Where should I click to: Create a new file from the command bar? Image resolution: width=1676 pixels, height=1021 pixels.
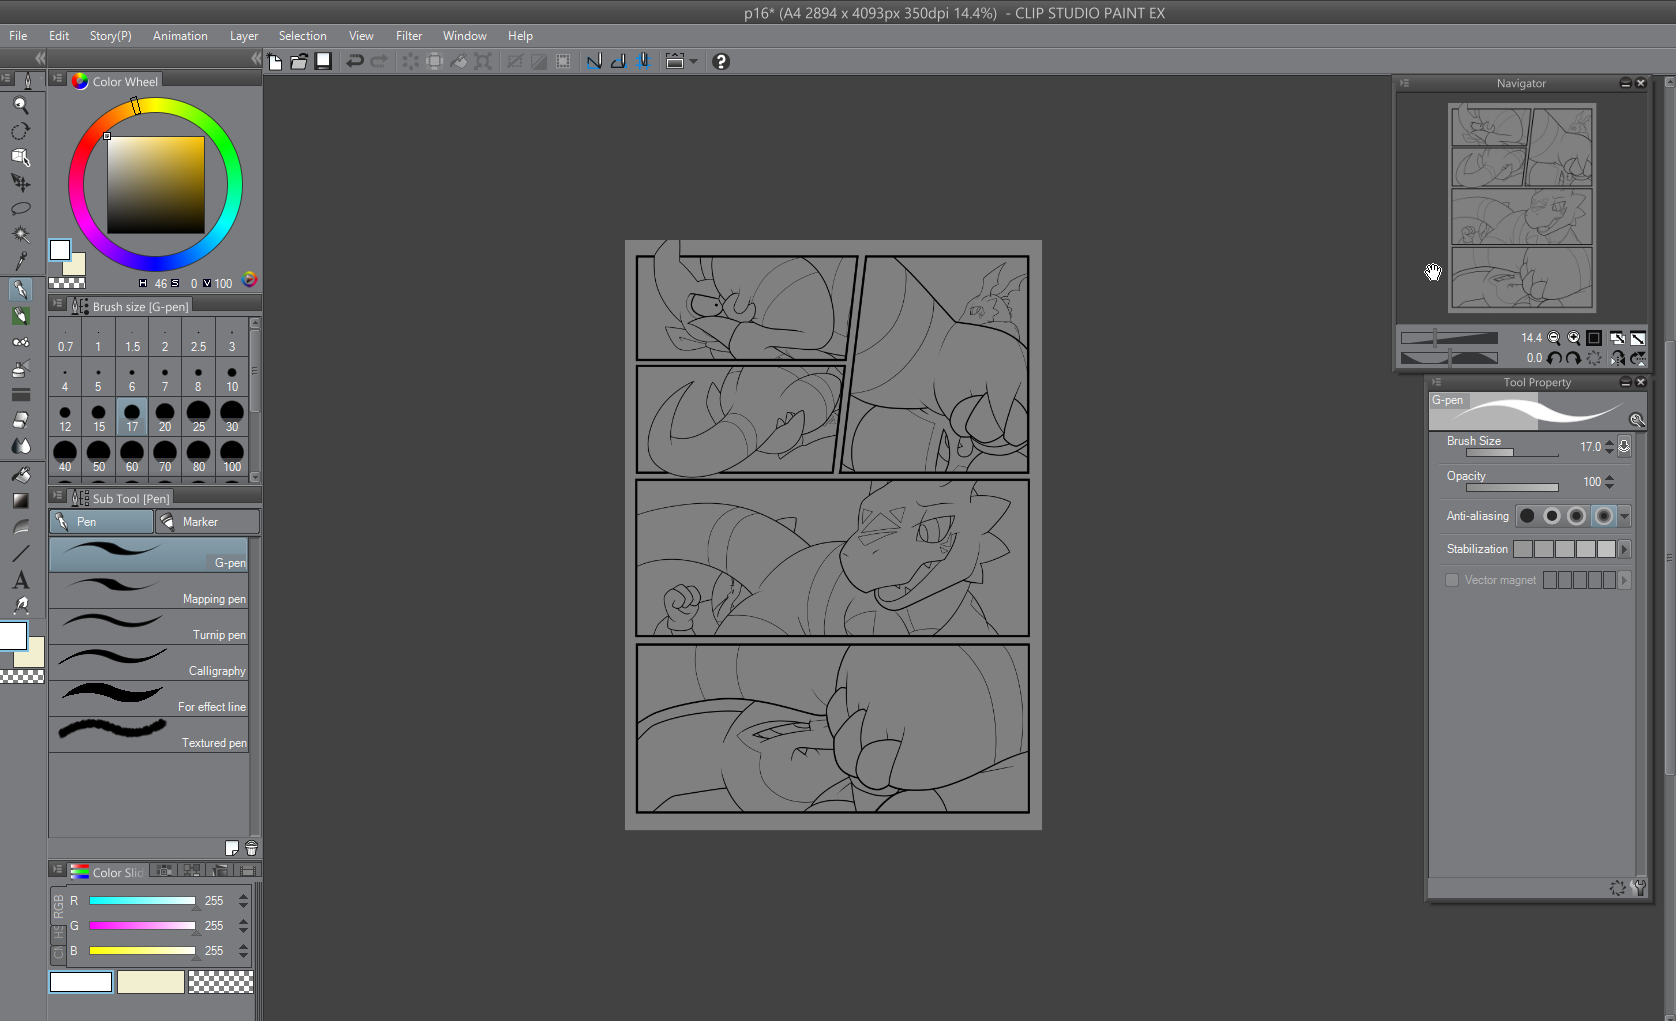275,62
